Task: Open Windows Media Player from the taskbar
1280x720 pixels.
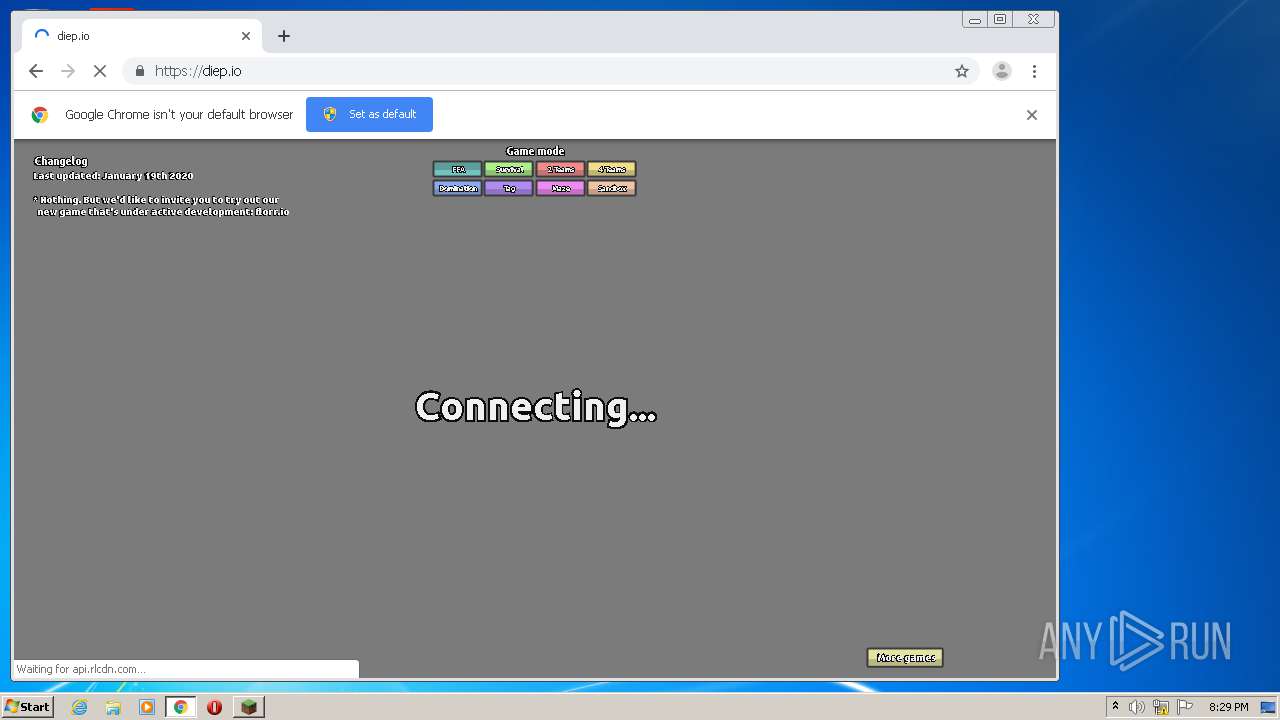Action: pyautogui.click(x=147, y=707)
